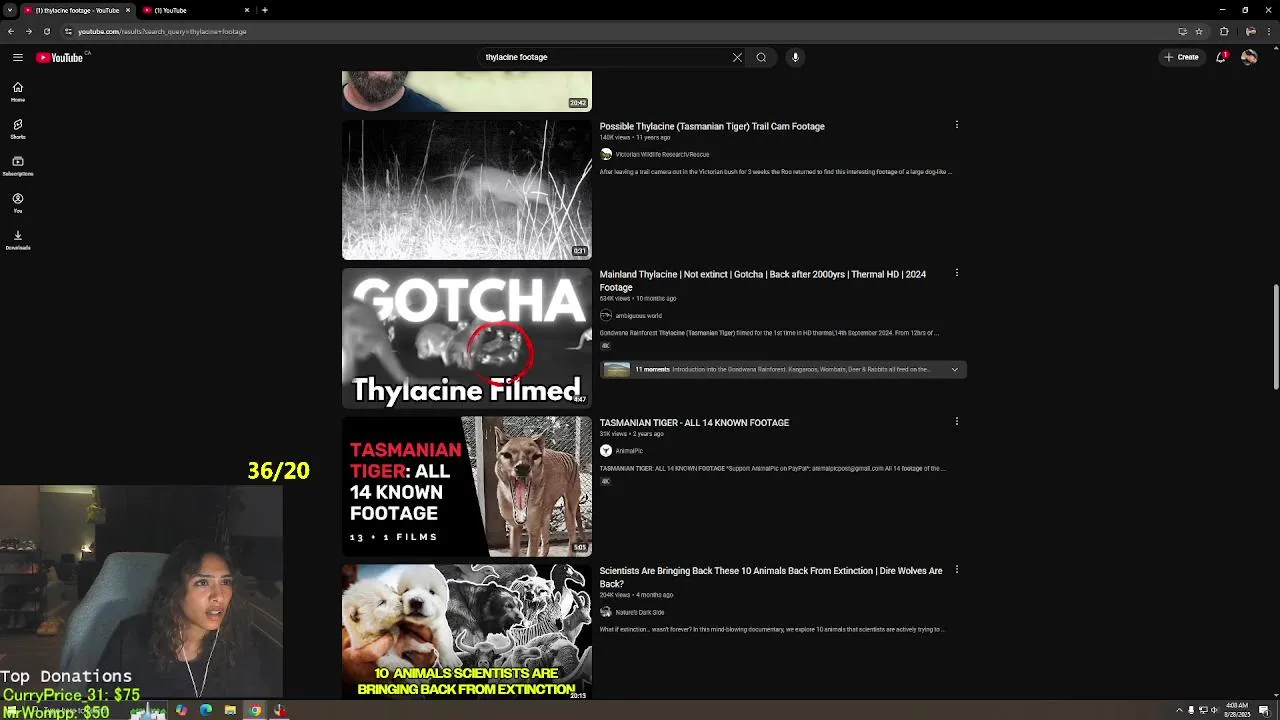Open Subscriptions in the YouTube sidebar
The height and width of the screenshot is (720, 1280).
tap(17, 166)
